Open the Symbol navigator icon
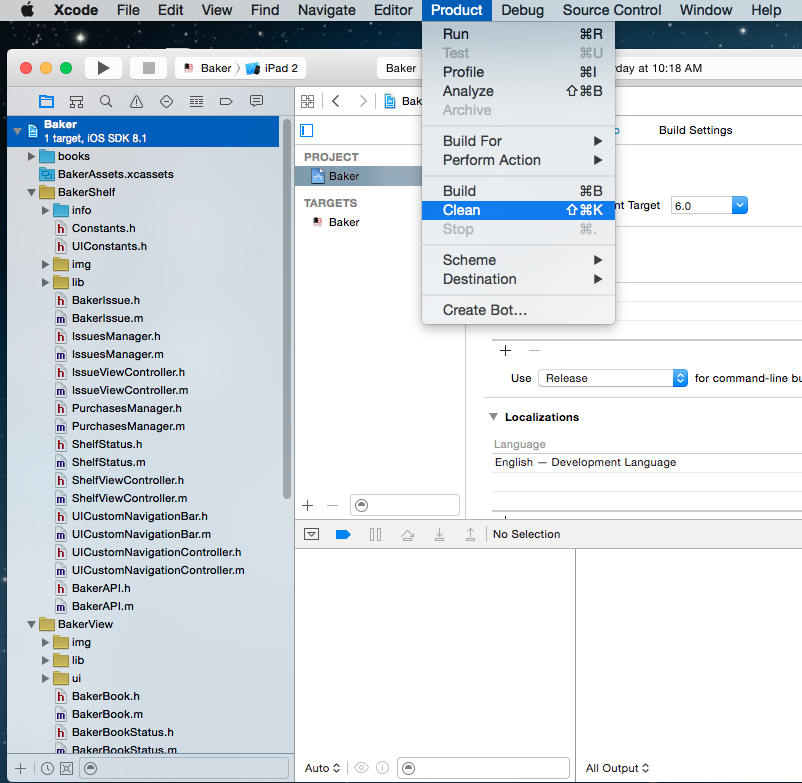This screenshot has height=783, width=802. tap(76, 101)
